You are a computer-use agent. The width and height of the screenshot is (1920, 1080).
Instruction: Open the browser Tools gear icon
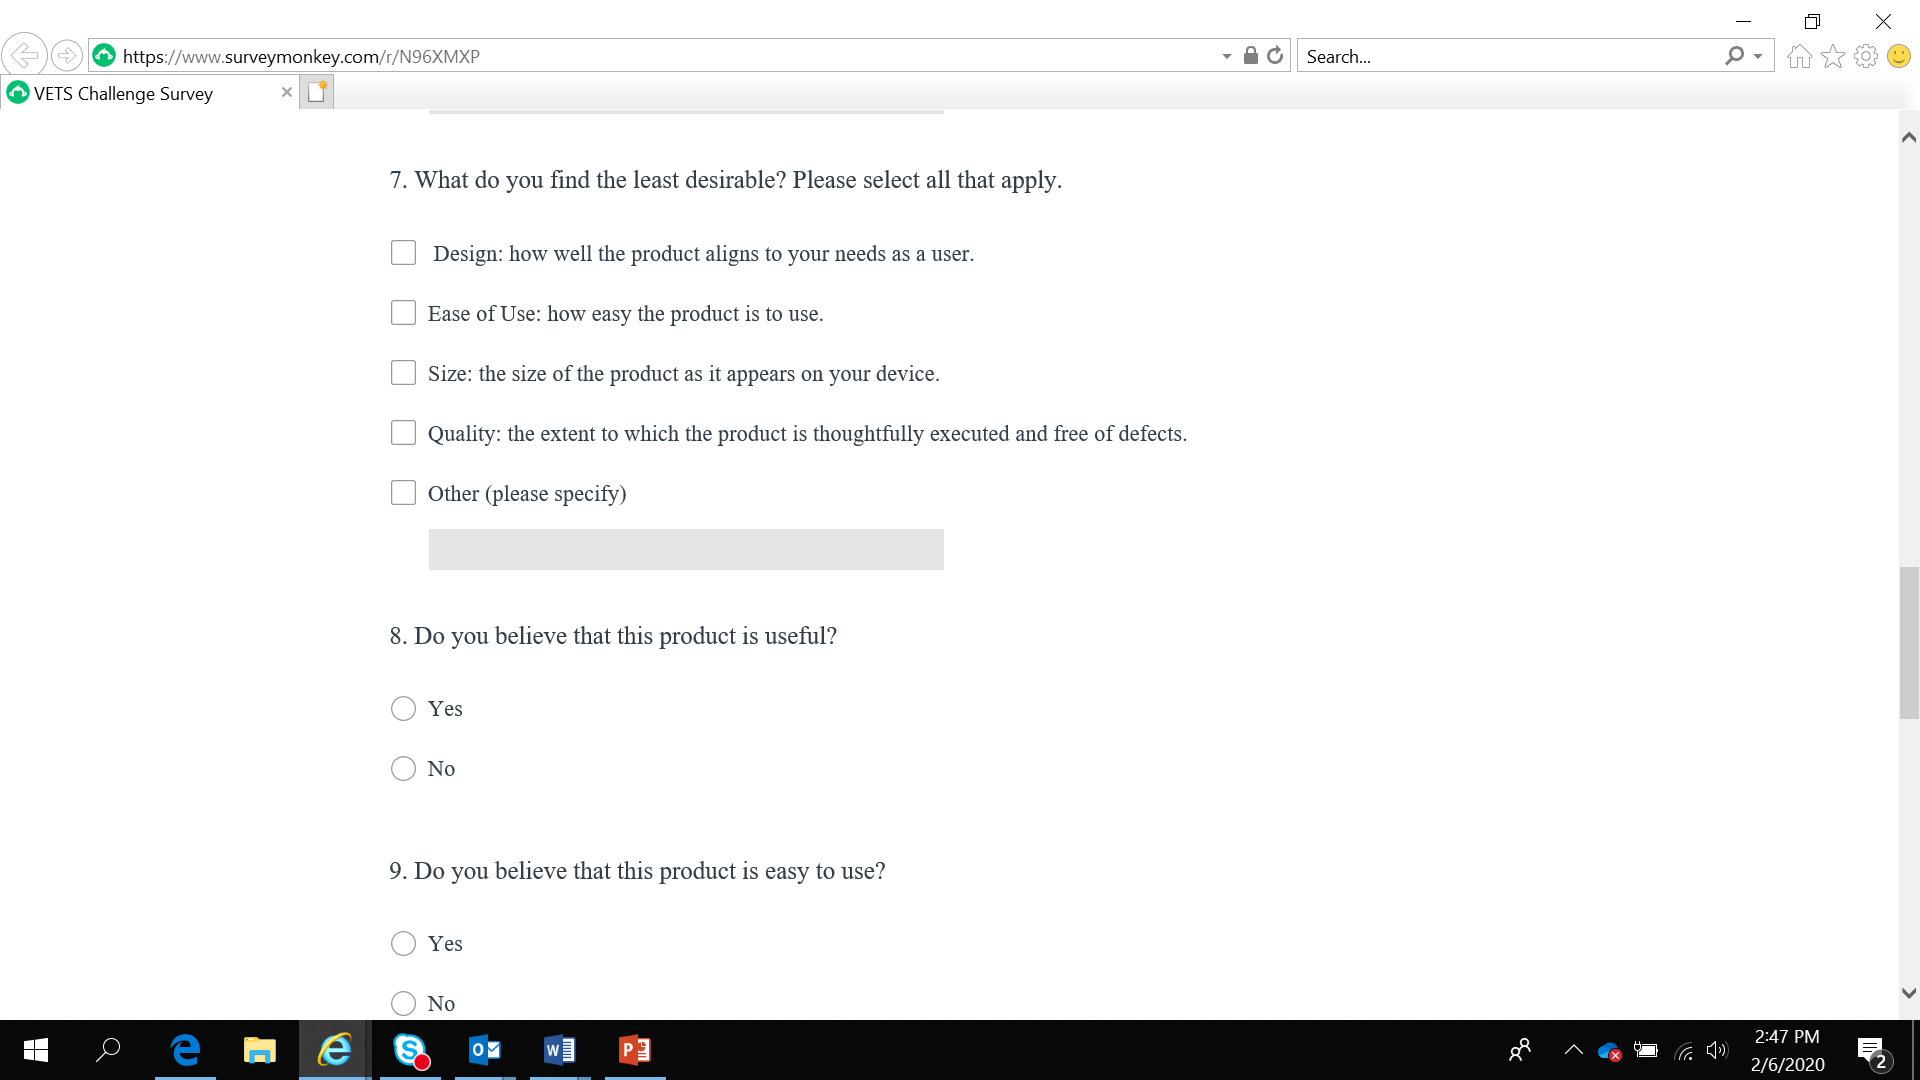pos(1865,57)
